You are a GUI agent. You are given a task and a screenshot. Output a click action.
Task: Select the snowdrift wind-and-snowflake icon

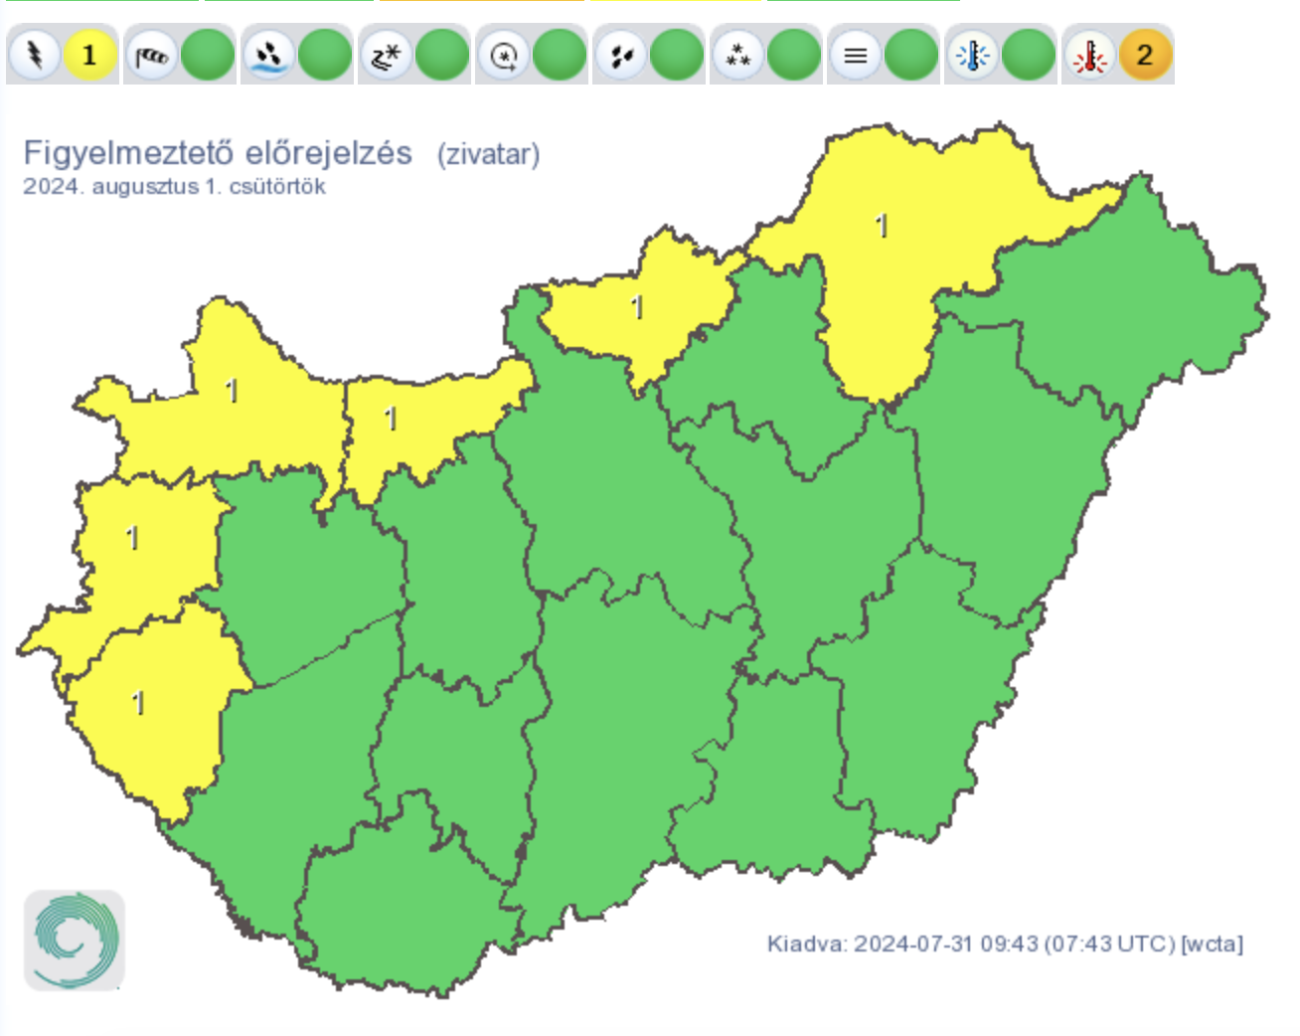coord(386,55)
